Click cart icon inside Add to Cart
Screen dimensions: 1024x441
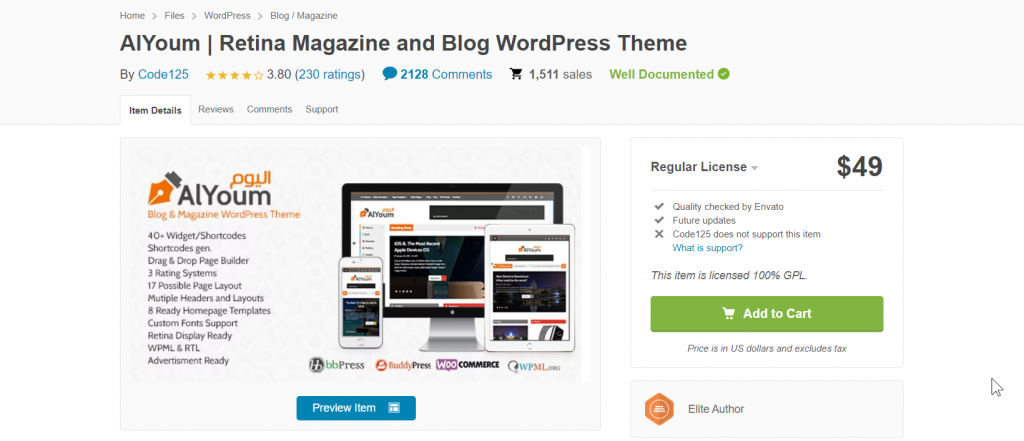coord(729,314)
